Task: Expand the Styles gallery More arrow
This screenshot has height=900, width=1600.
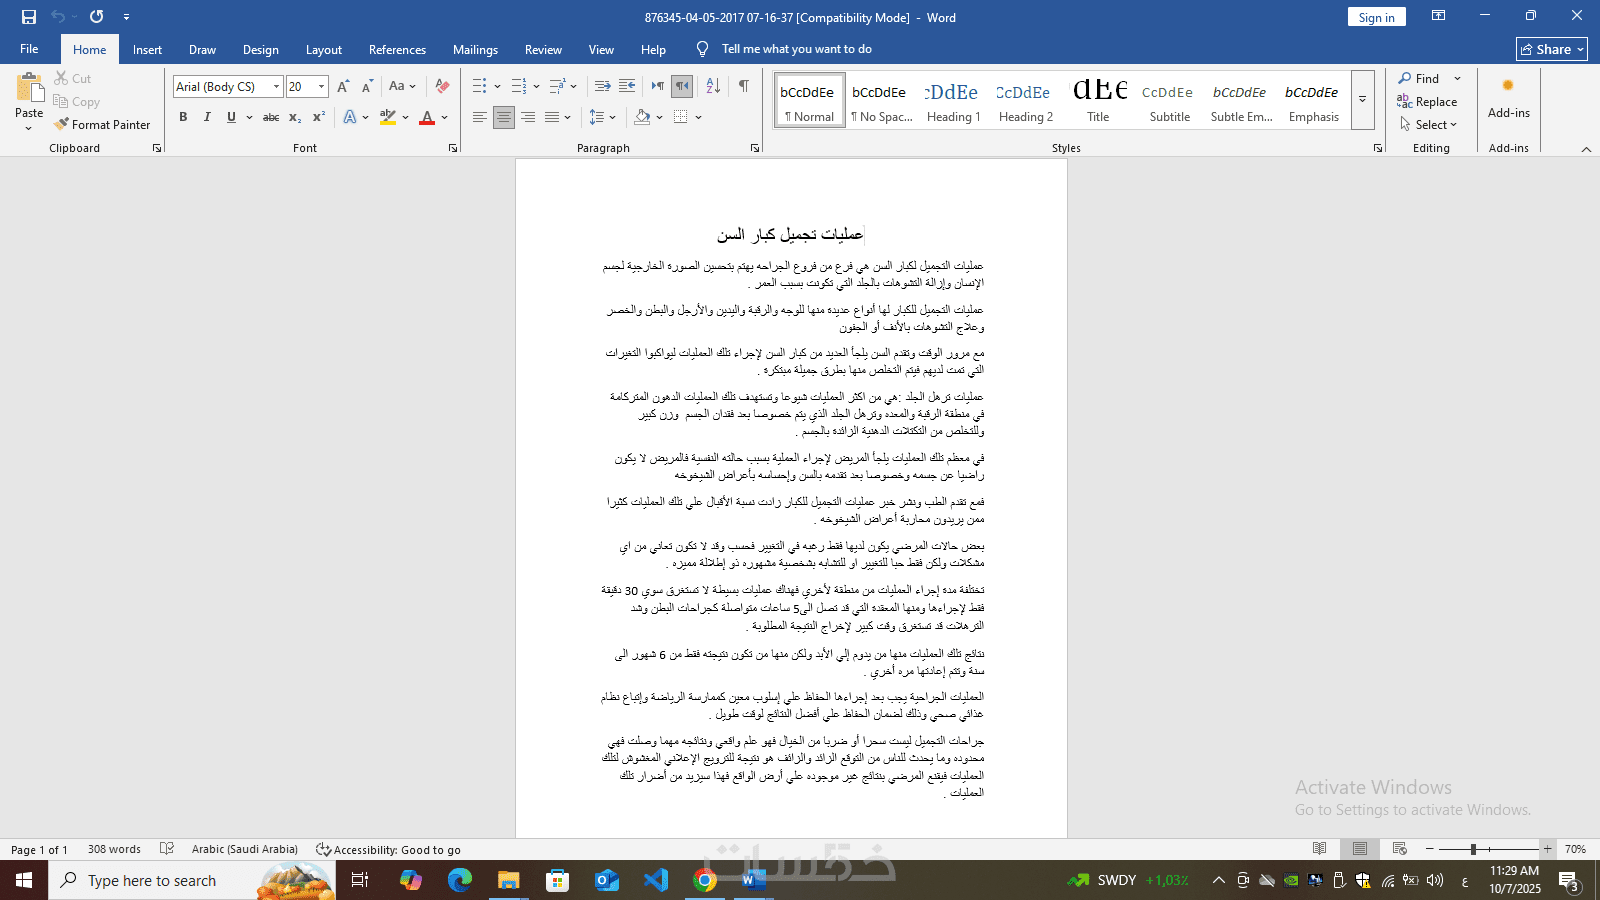Action: pos(1362,100)
